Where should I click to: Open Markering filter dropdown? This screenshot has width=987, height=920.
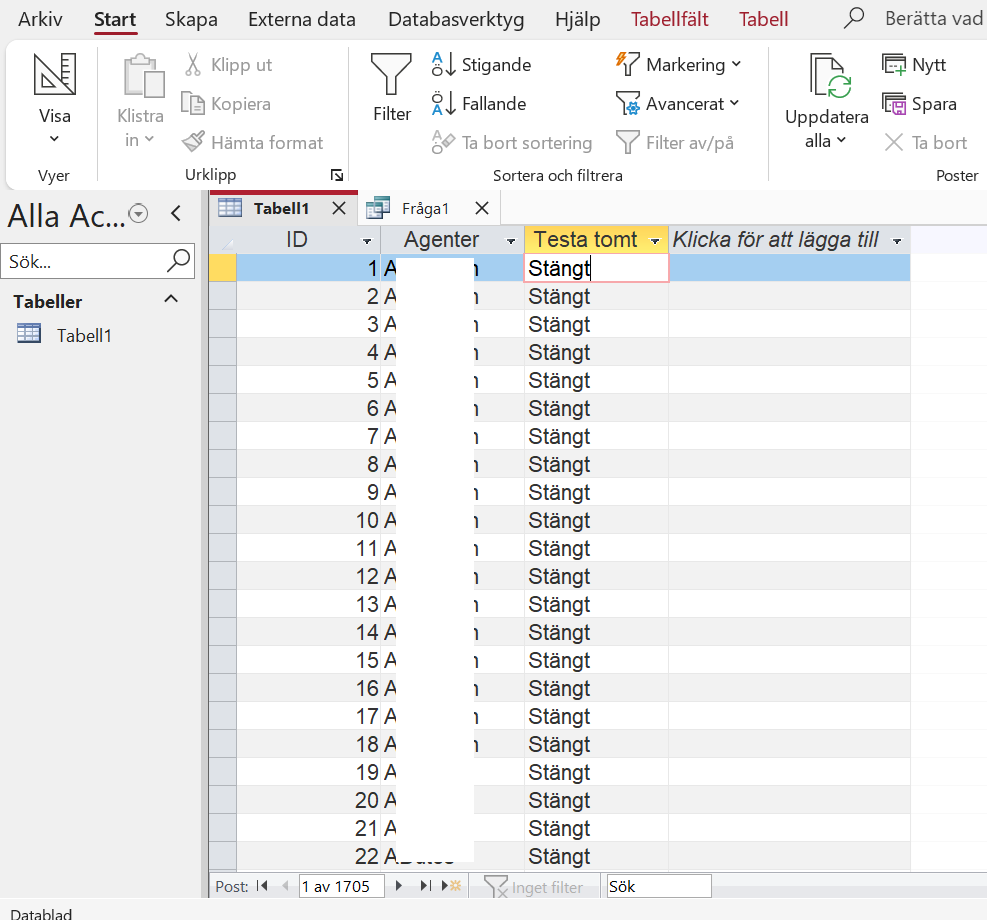tap(677, 65)
